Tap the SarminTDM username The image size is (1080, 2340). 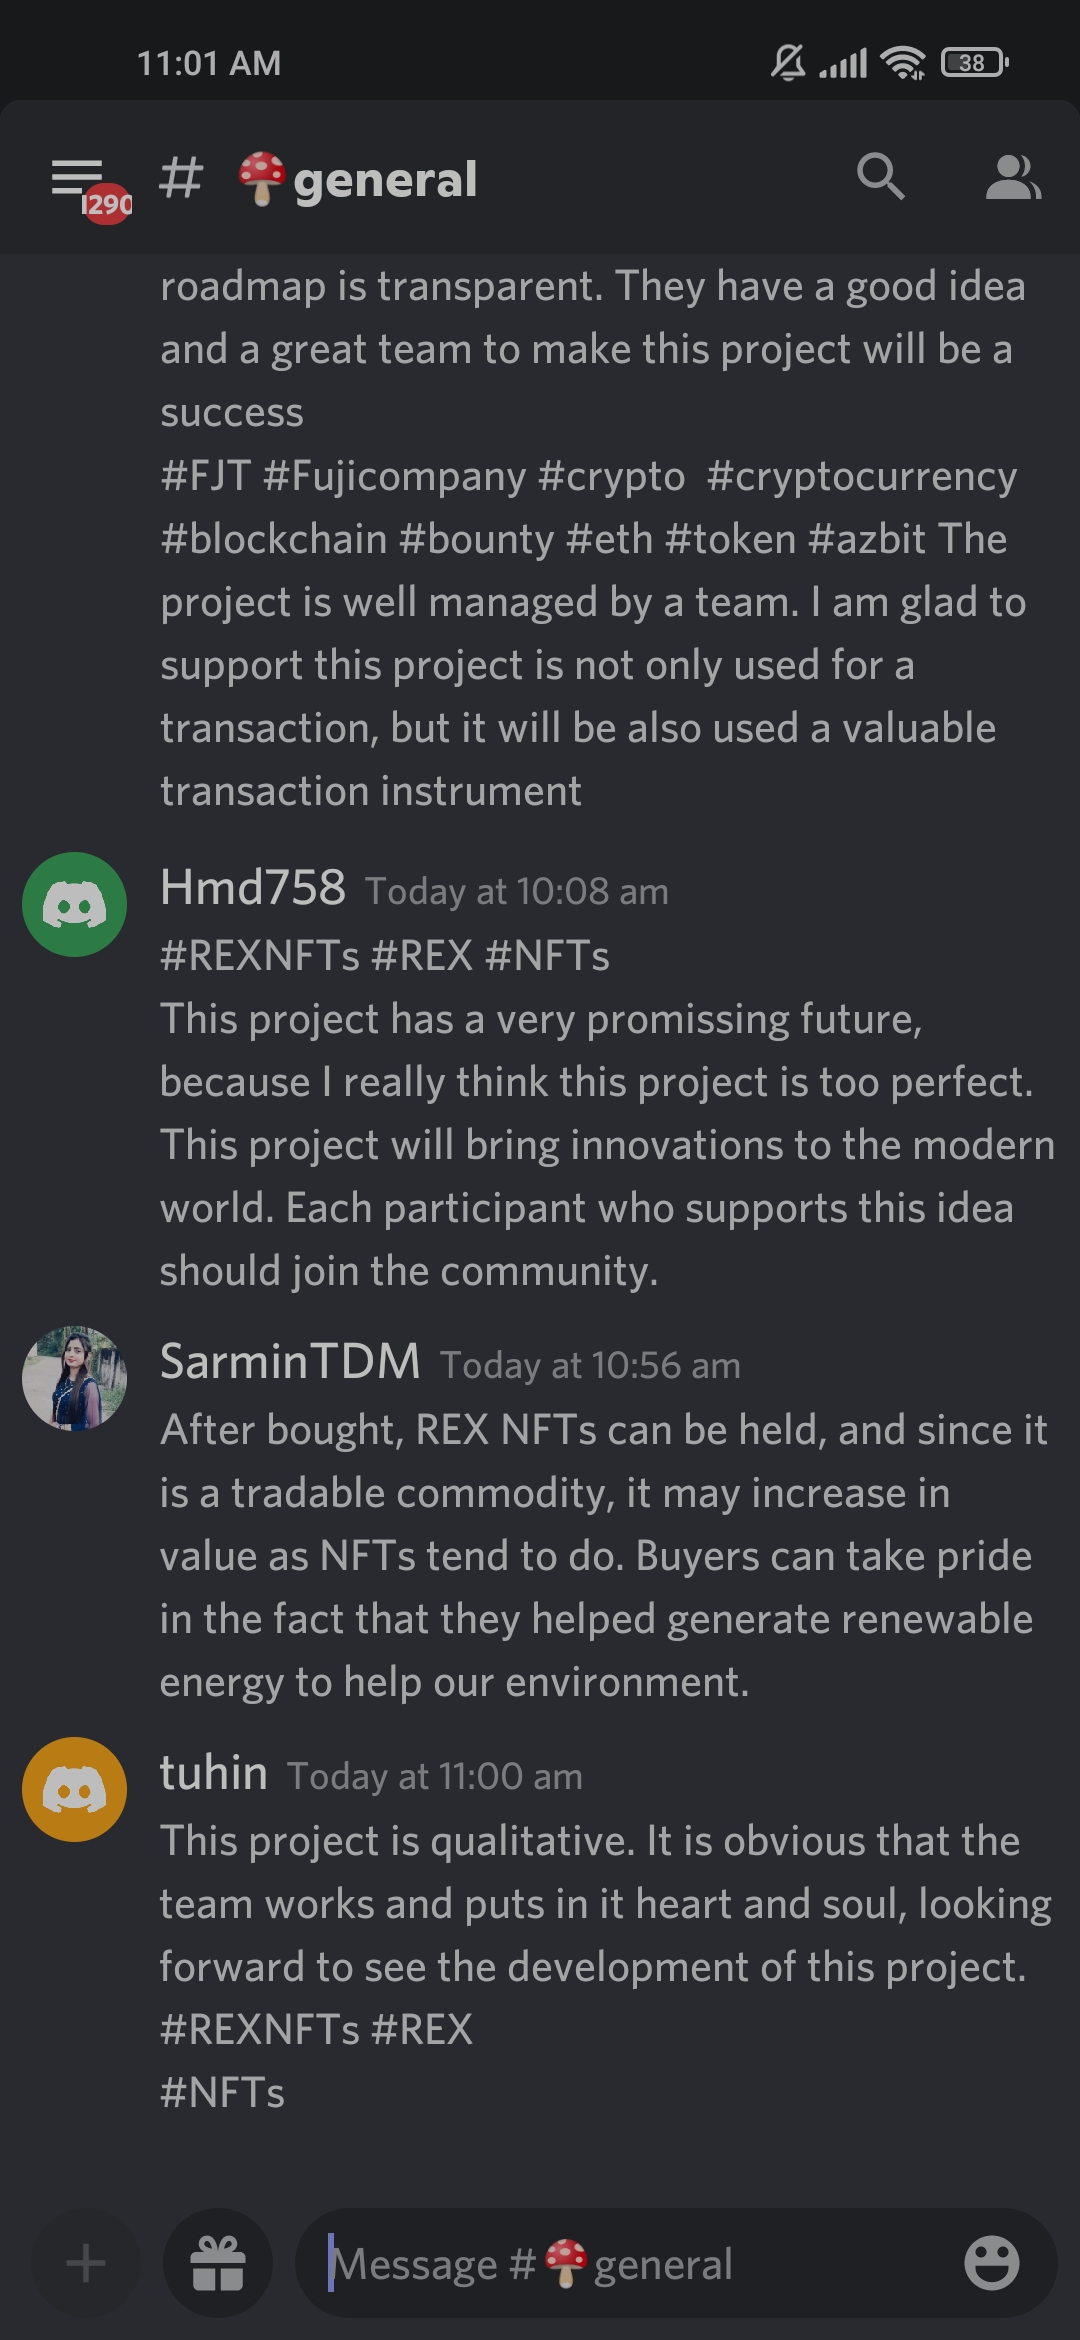290,1362
